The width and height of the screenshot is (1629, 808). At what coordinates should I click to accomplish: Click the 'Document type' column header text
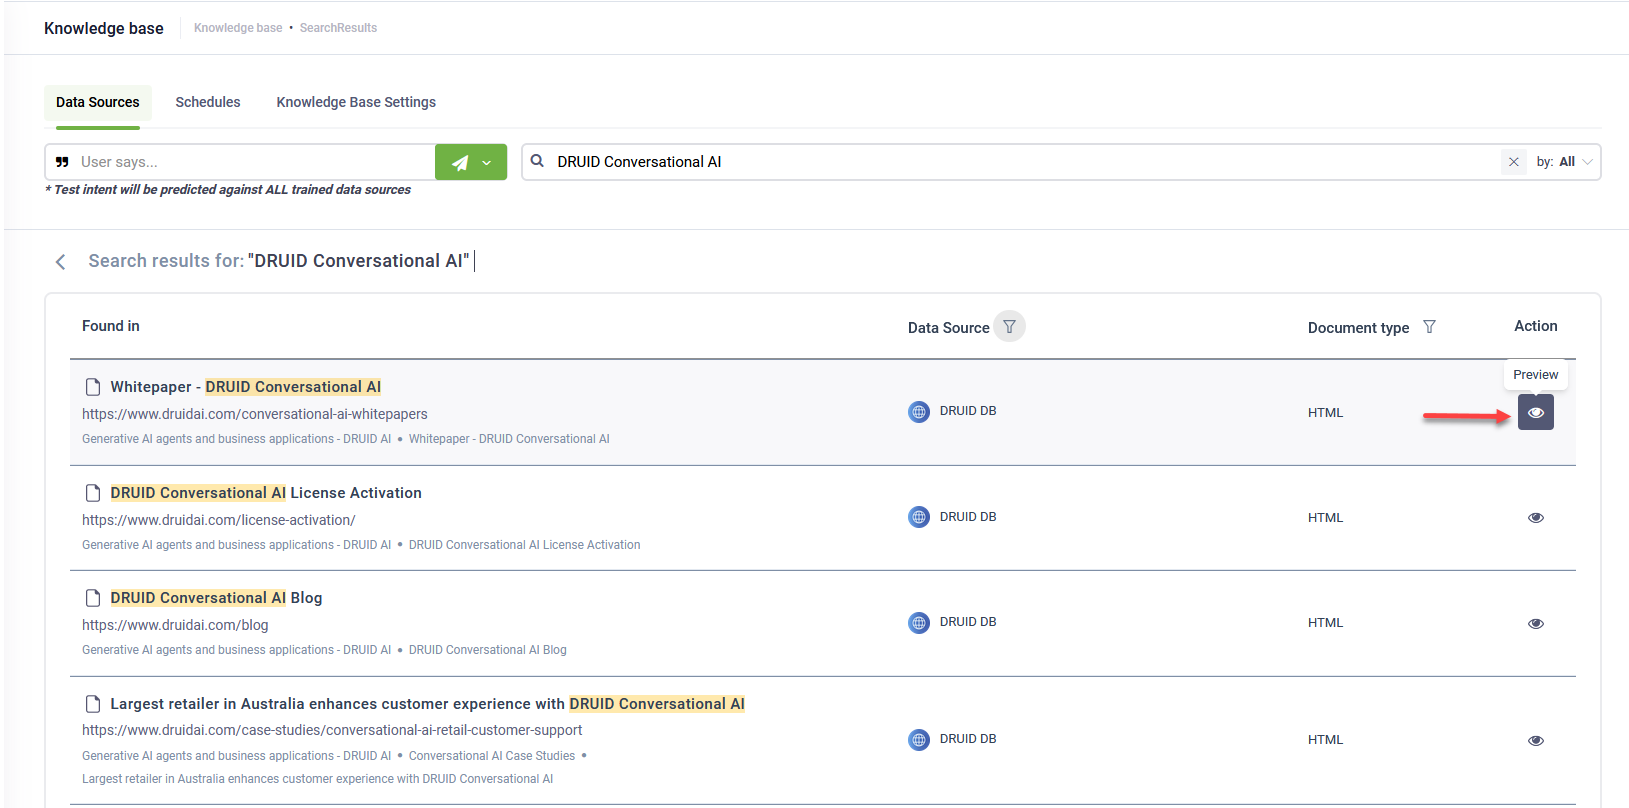point(1358,328)
